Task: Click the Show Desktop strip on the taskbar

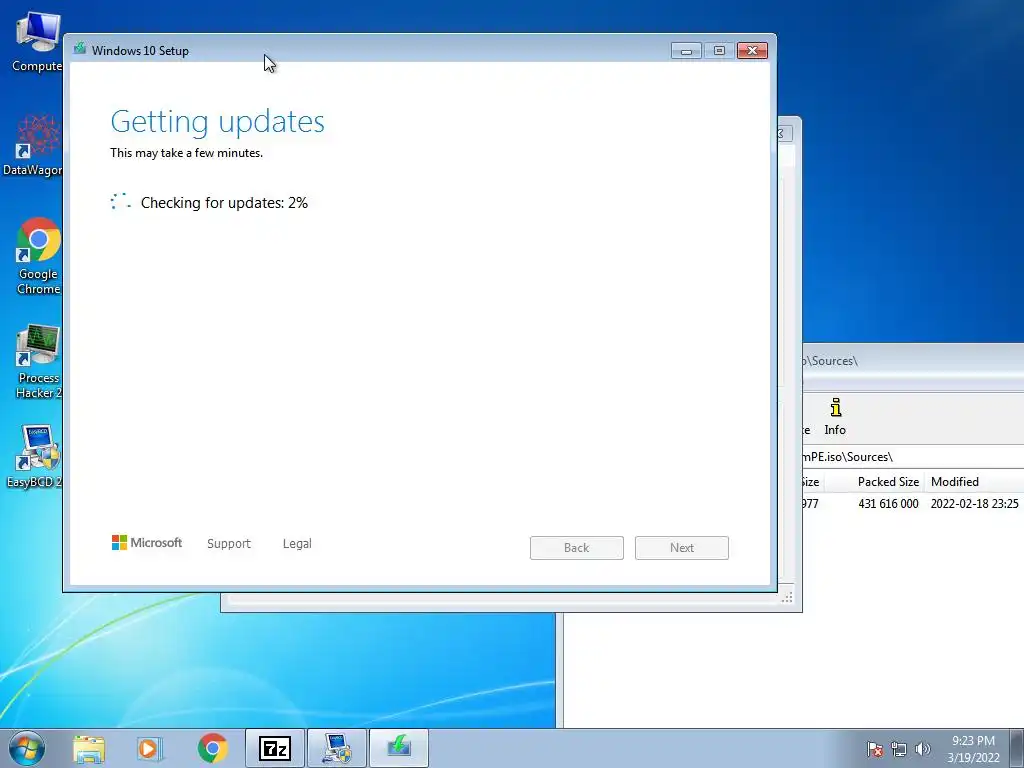Action: [1017, 748]
